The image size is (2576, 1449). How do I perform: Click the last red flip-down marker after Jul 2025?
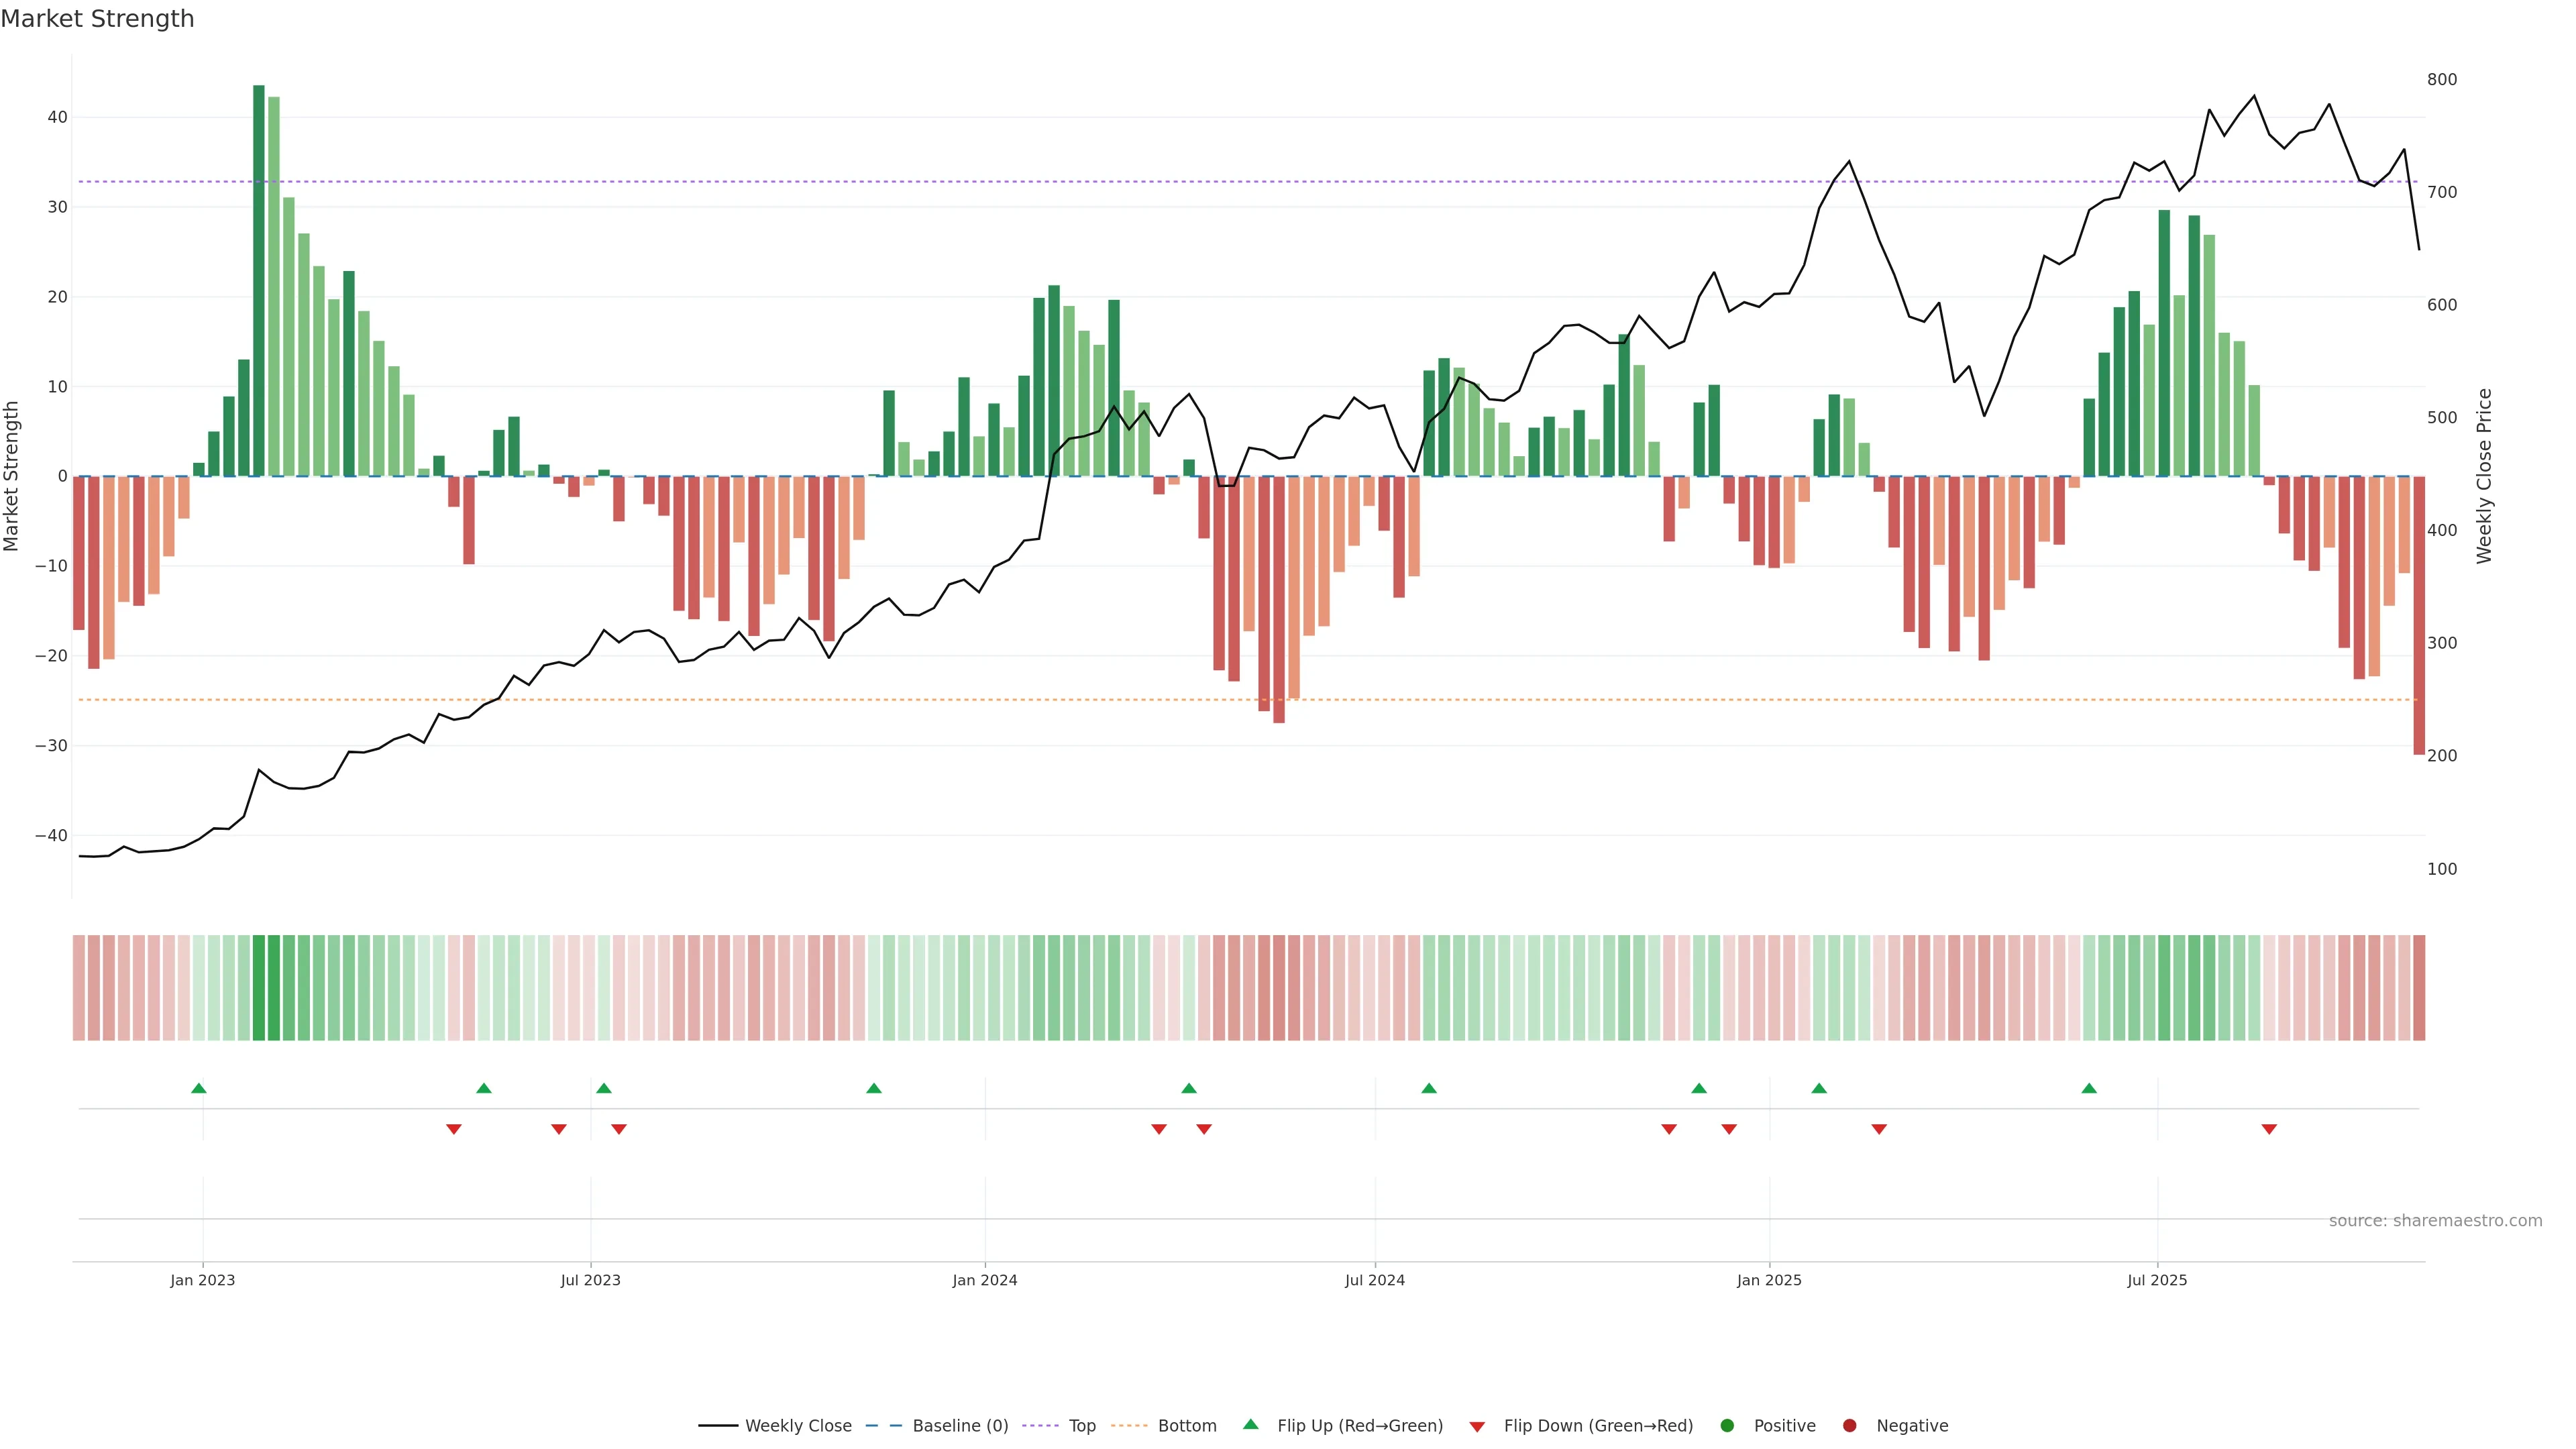tap(2269, 1129)
